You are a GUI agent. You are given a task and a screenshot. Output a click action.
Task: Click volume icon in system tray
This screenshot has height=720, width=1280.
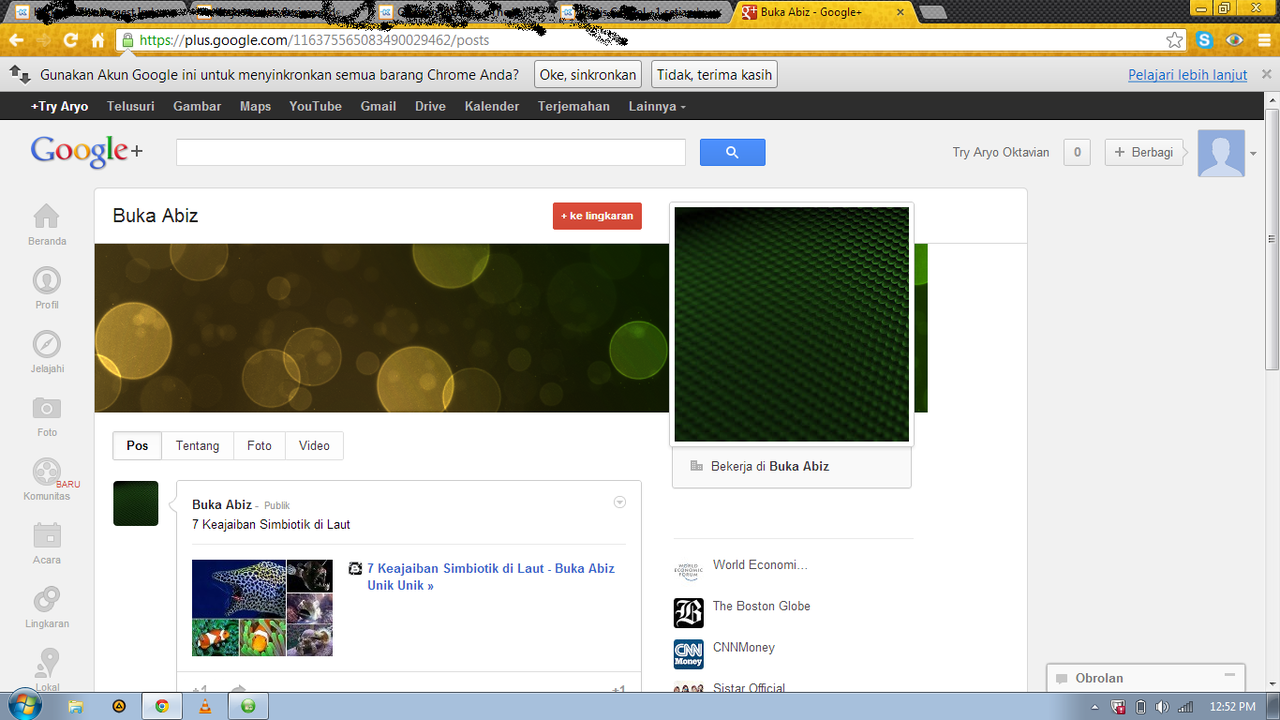pos(1161,707)
